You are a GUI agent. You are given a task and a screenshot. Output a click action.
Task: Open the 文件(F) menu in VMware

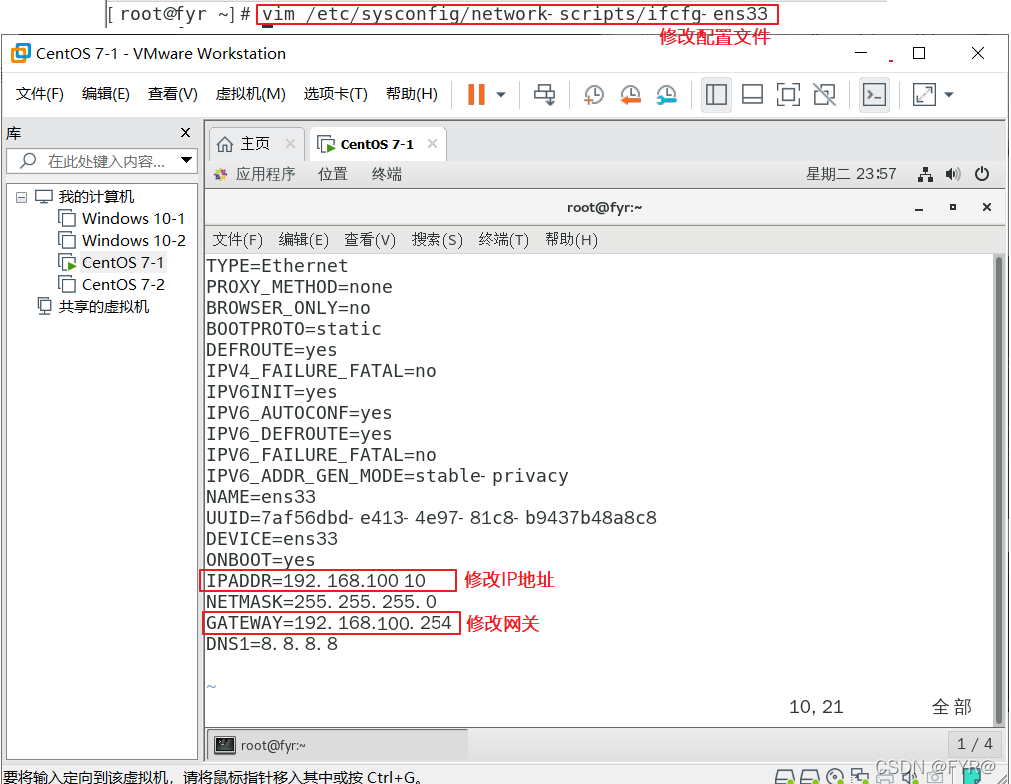click(x=39, y=94)
